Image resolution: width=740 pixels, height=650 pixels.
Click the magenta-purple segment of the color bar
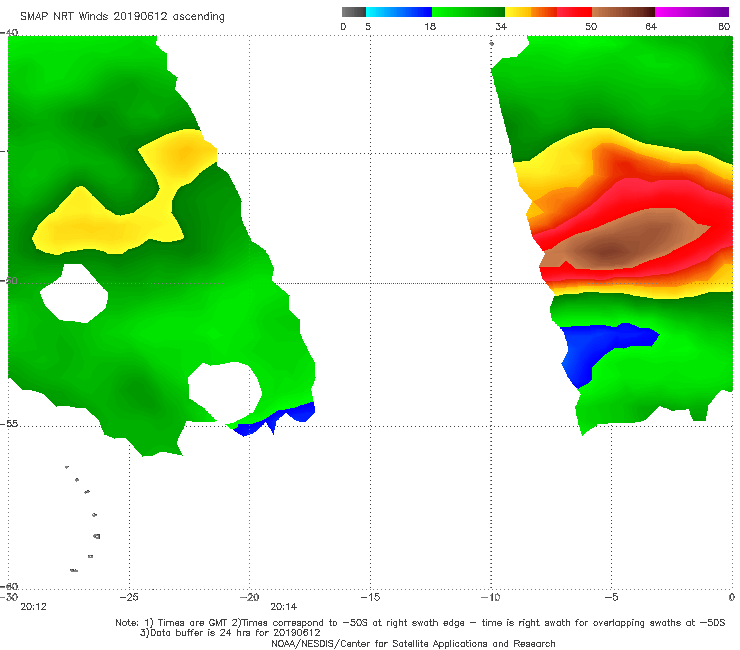tap(692, 12)
